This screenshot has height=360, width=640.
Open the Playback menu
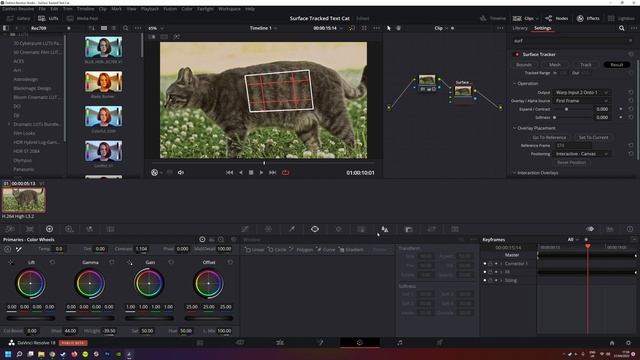coord(149,9)
